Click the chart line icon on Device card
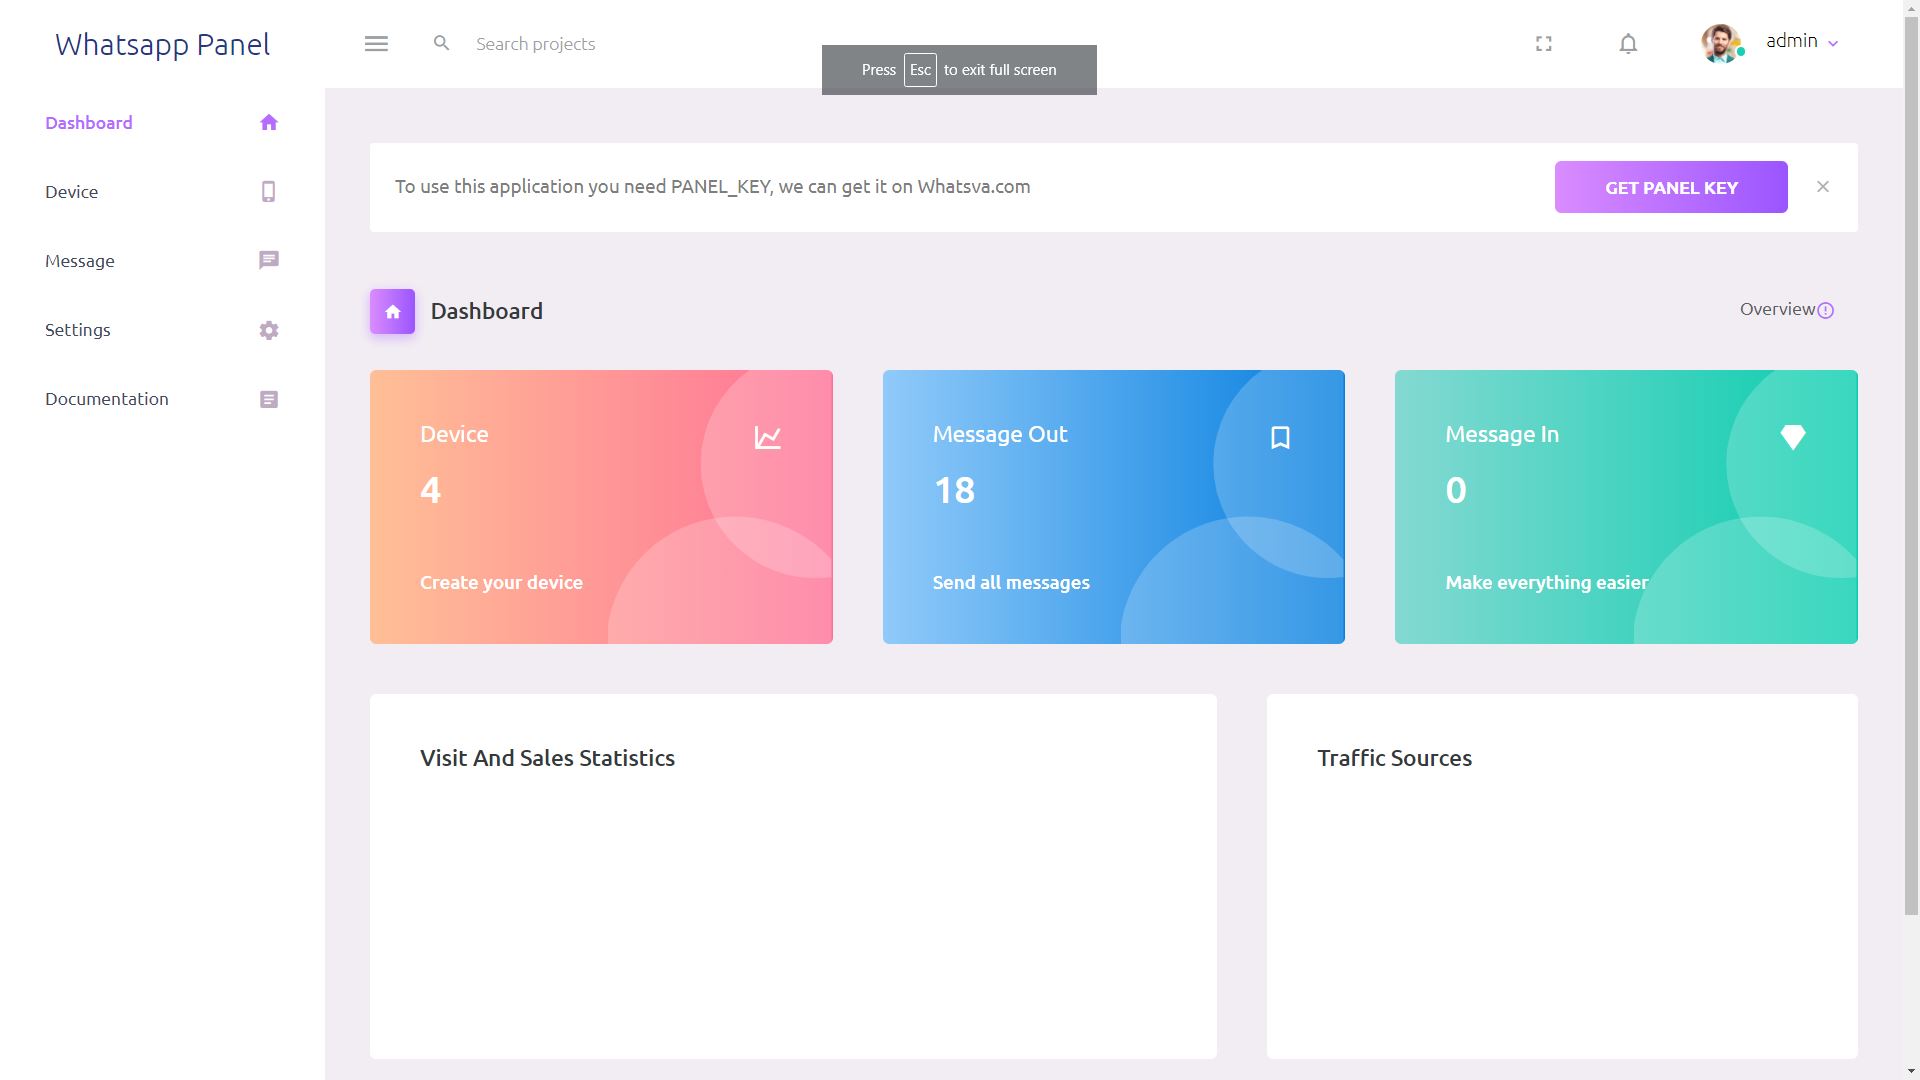1920x1080 pixels. [767, 437]
